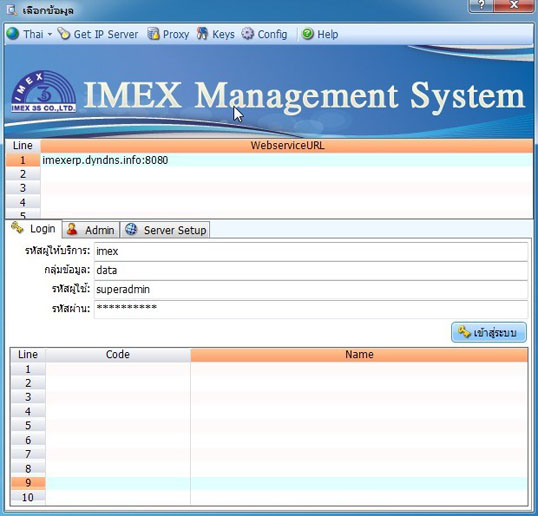Select row 7 in Code/Name table
Screen dimensions: 538x516
tap(269, 454)
